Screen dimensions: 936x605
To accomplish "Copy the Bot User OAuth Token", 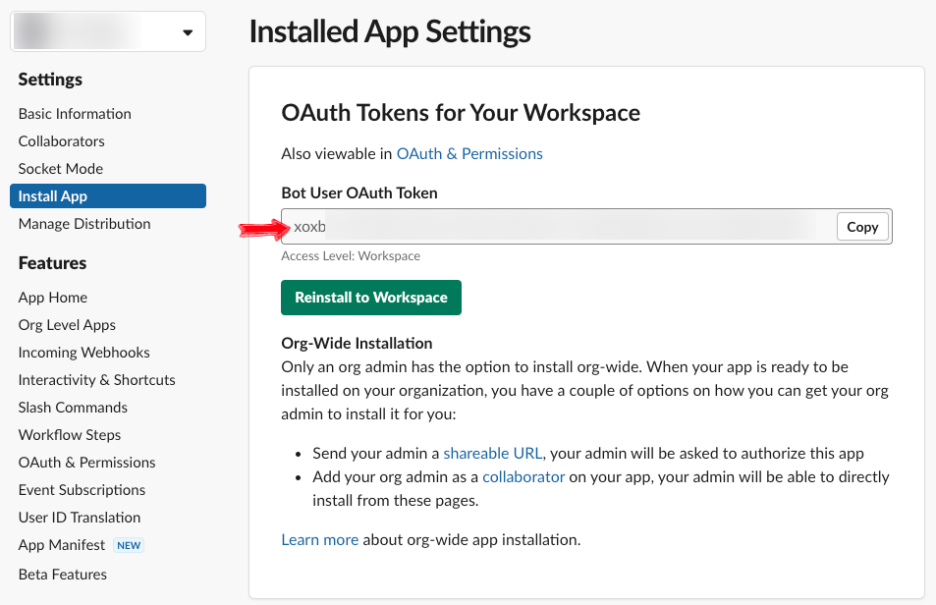I will 863,227.
